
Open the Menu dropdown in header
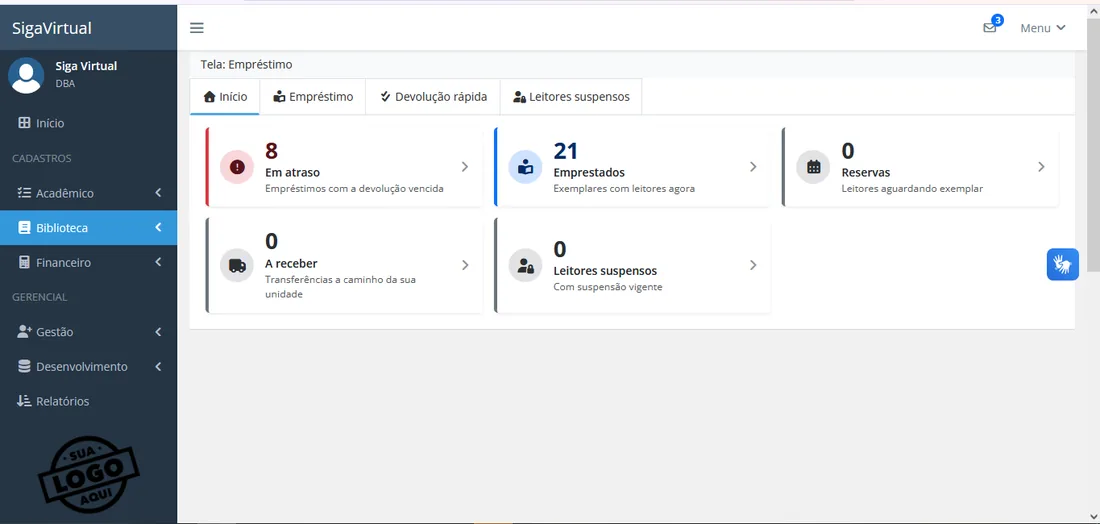(x=1042, y=28)
